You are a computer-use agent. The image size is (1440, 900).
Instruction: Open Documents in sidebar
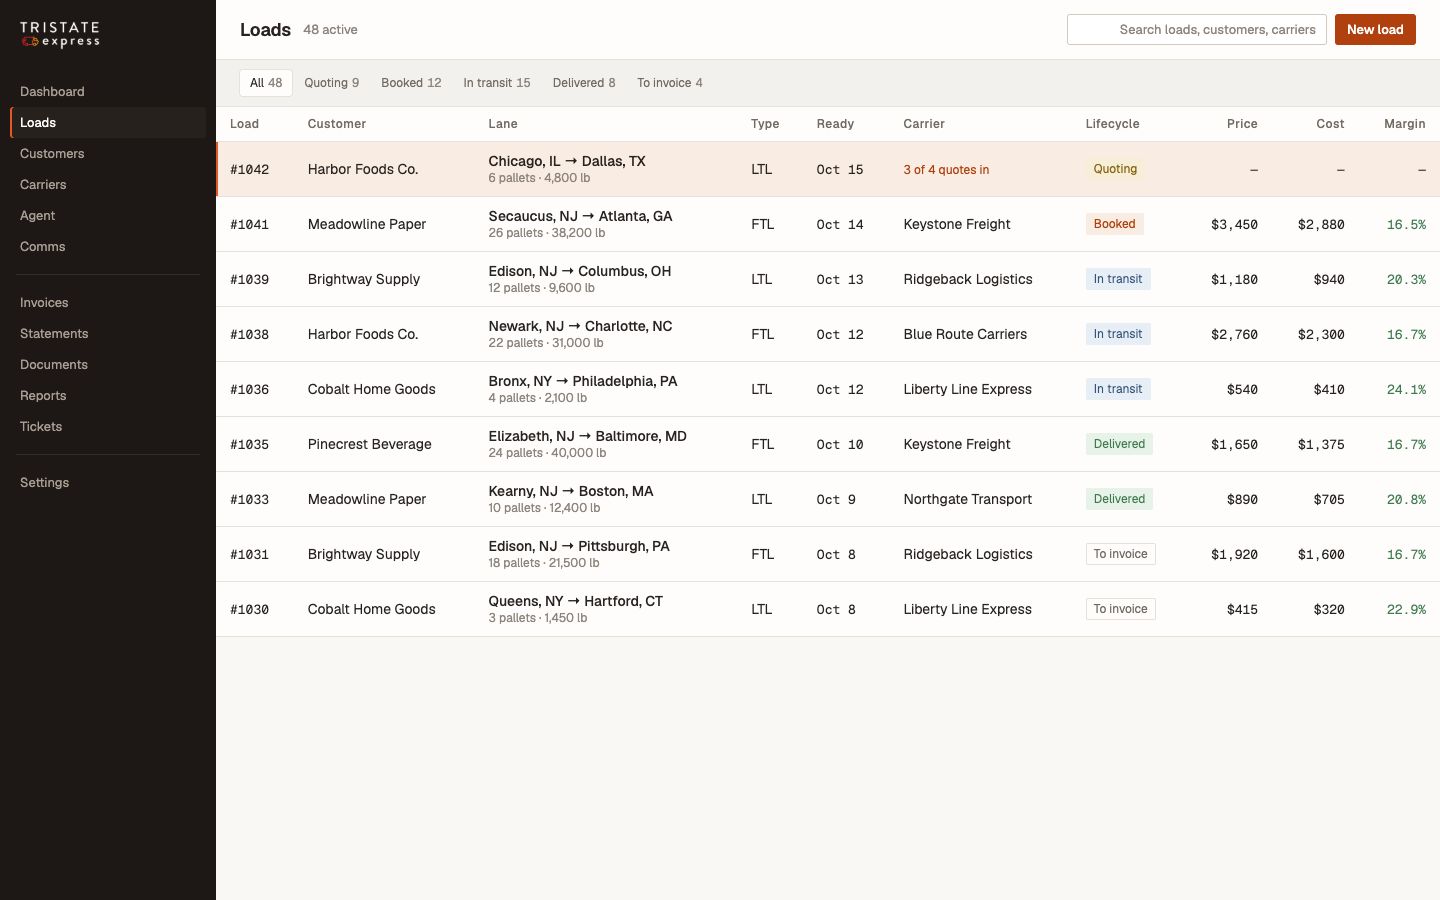coord(108,364)
